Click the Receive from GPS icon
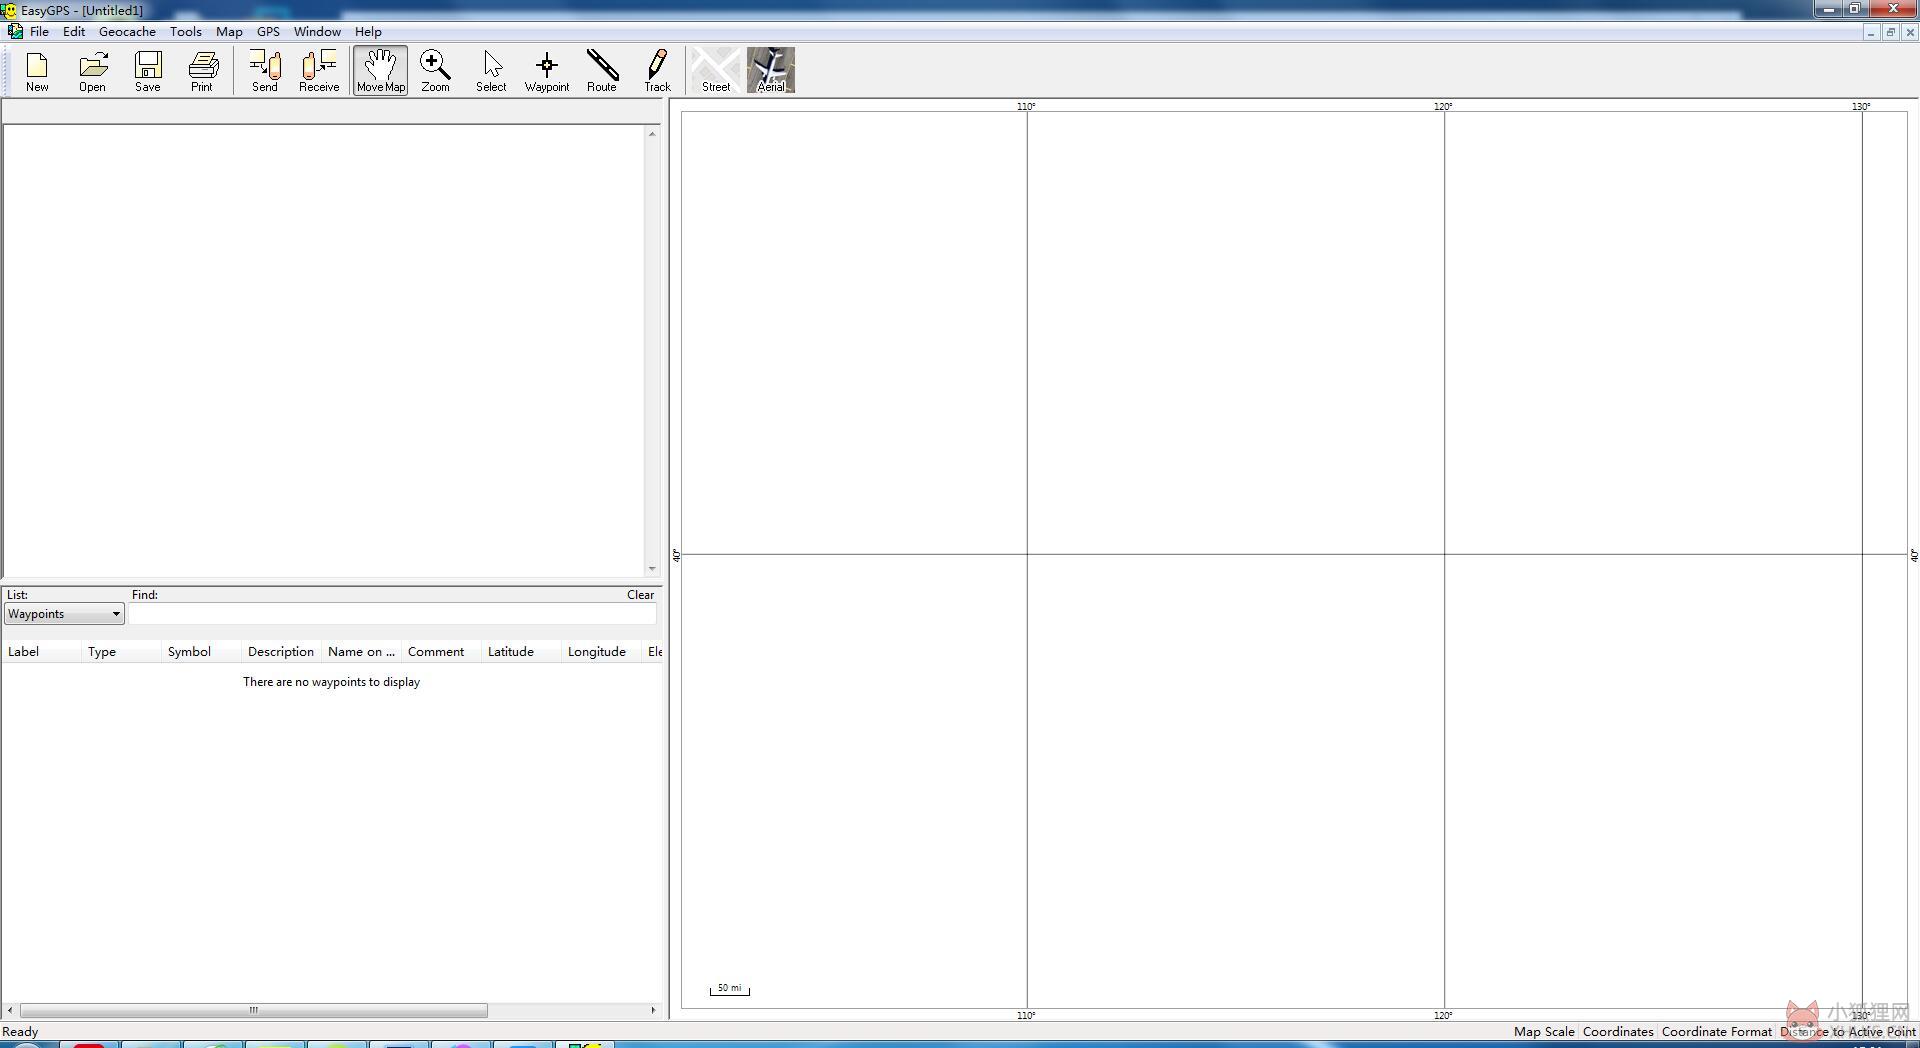 pos(319,70)
